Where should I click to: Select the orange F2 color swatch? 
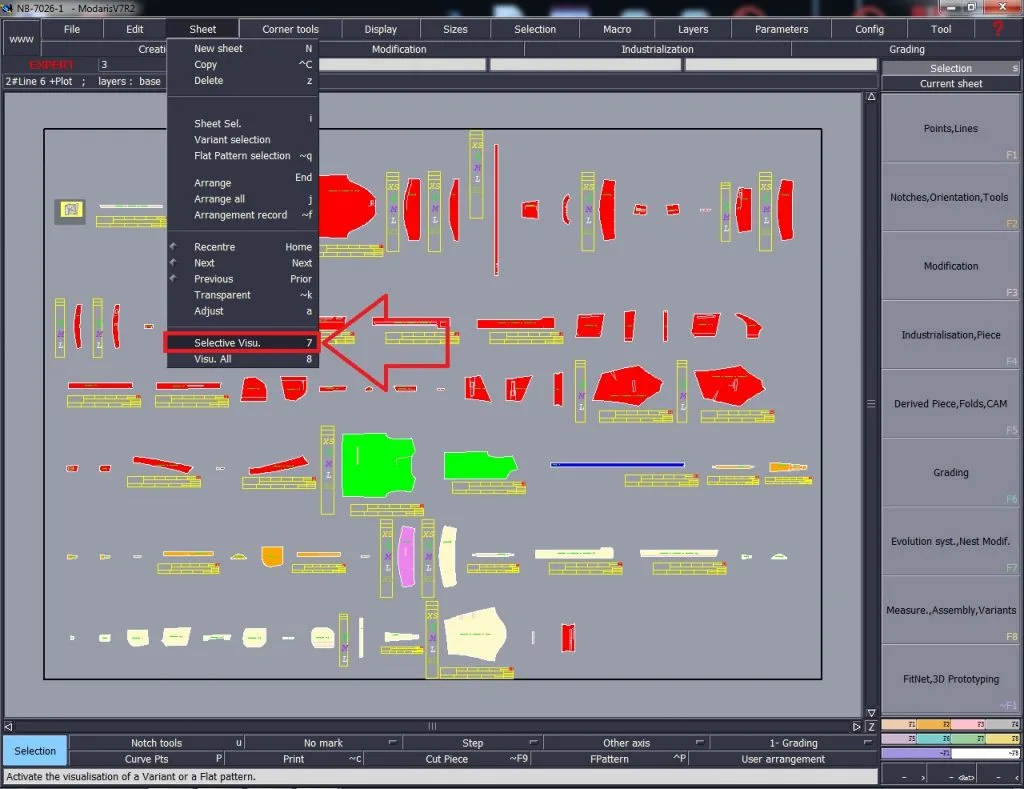(x=933, y=724)
